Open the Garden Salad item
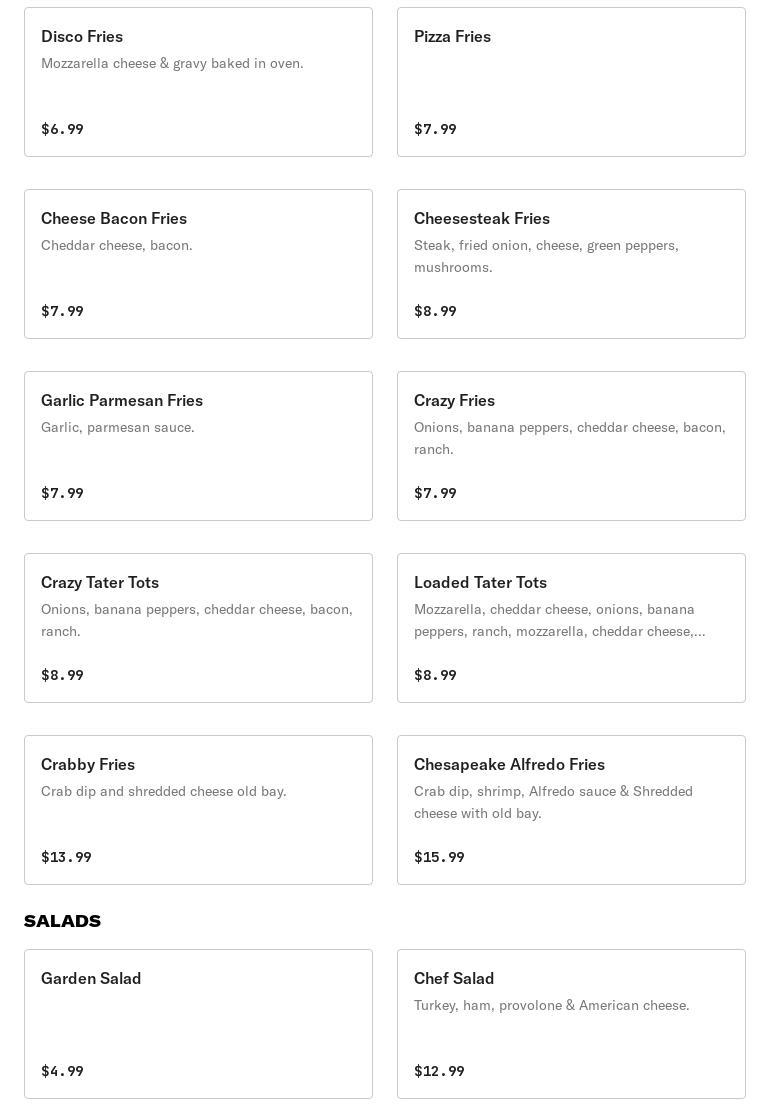The width and height of the screenshot is (770, 1120). pos(198,1024)
